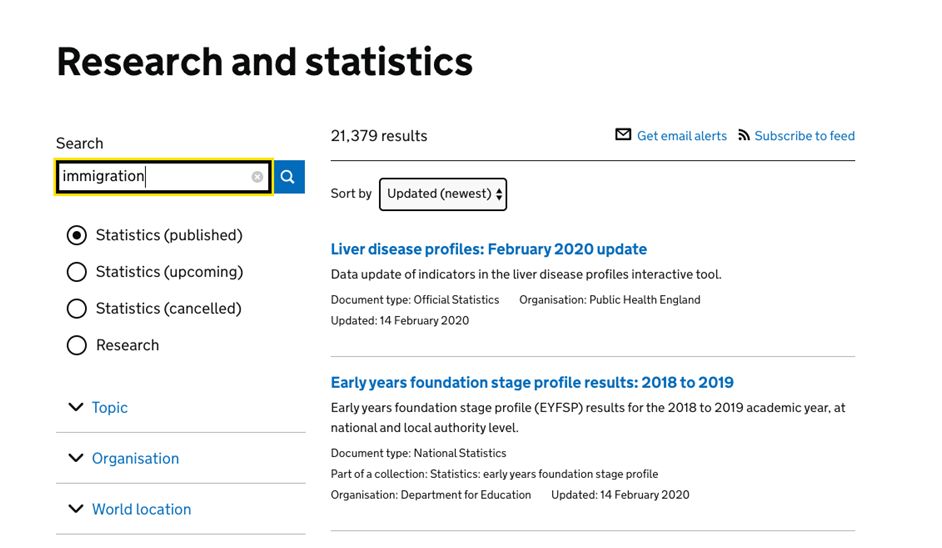Image resolution: width=942 pixels, height=548 pixels.
Task: Clear the search field with the x icon
Action: (257, 177)
